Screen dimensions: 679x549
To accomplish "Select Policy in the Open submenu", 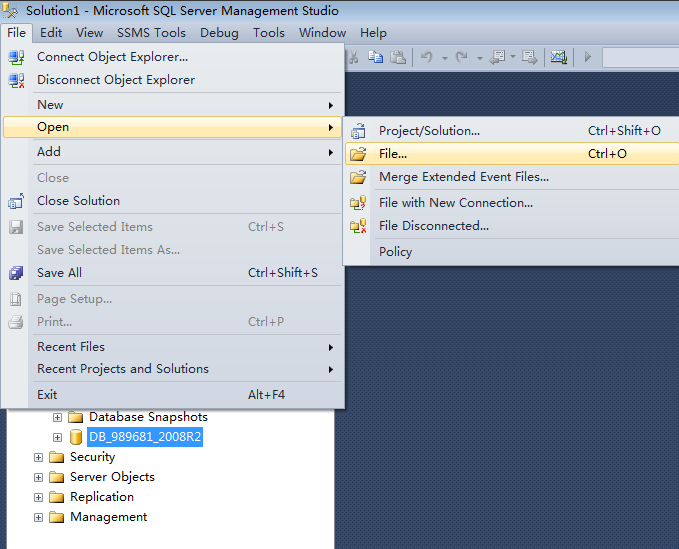I will (x=395, y=252).
